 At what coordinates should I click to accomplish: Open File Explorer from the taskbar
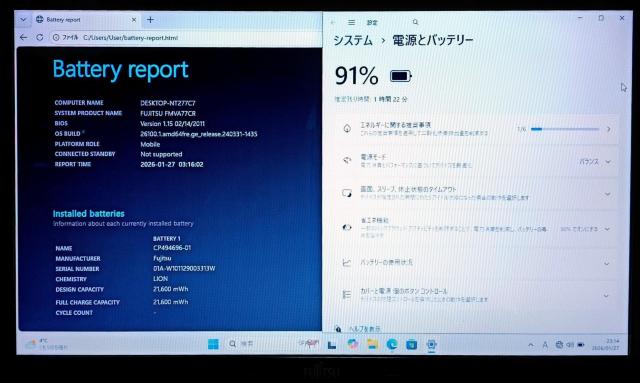(x=372, y=344)
